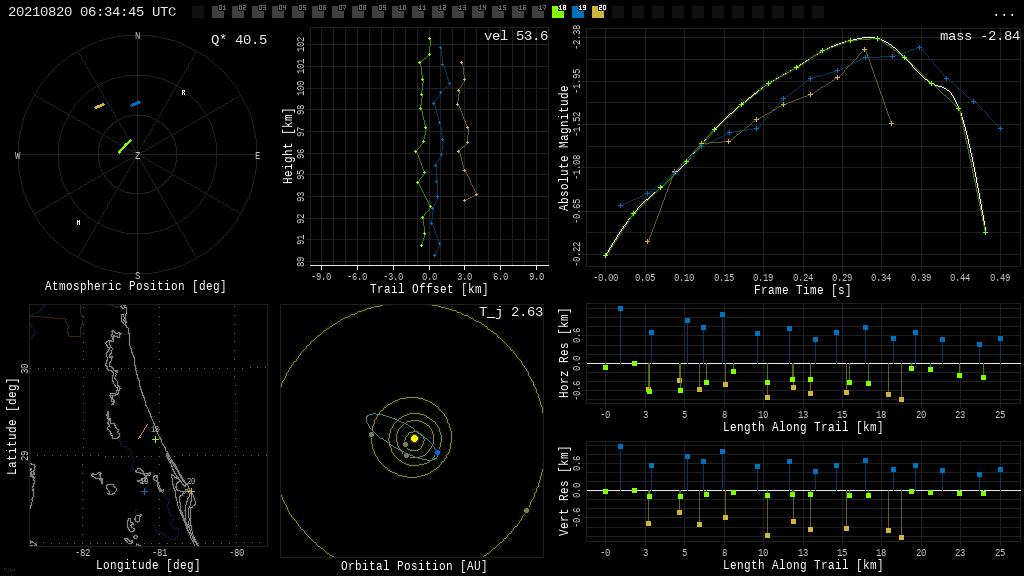This screenshot has width=1024, height=576.
Task: Click the red meteor ground track on map
Action: 143,431
